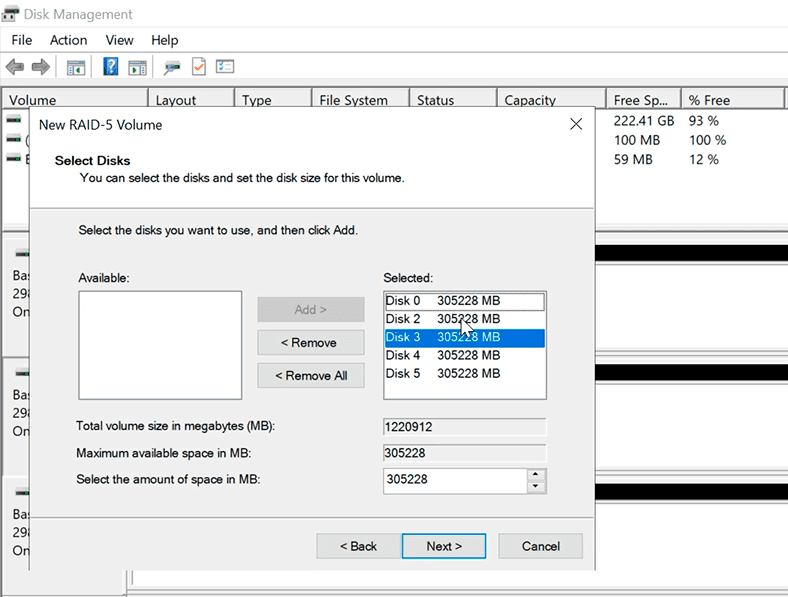Viewport: 788px width, 597px height.
Task: Proceed with the Next button
Action: tap(444, 546)
